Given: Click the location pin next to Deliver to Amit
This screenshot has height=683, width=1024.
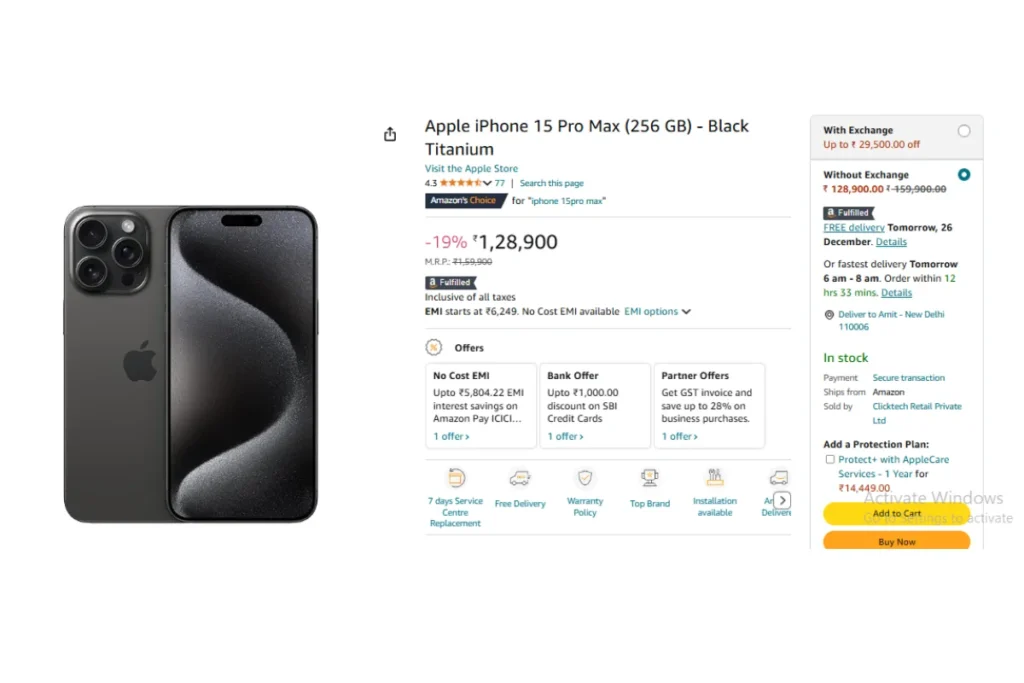Looking at the screenshot, I should pyautogui.click(x=829, y=315).
